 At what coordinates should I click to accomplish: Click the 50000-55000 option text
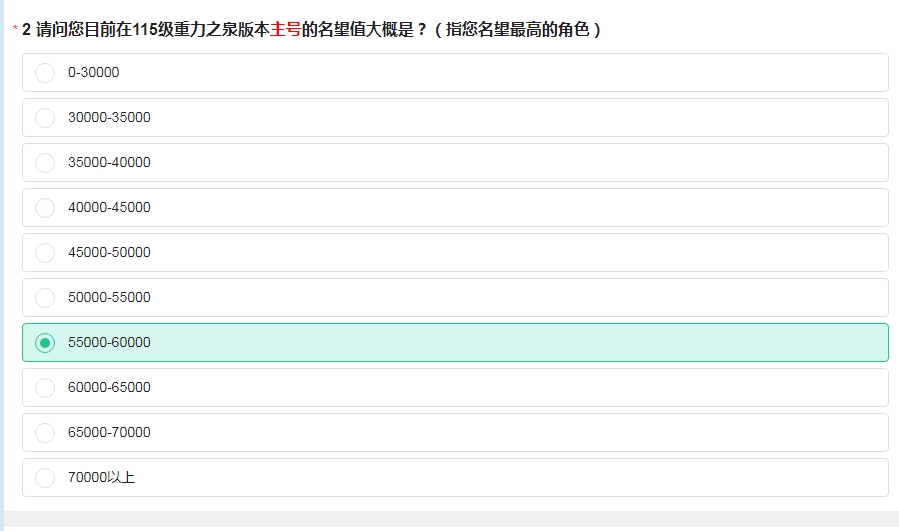point(109,297)
